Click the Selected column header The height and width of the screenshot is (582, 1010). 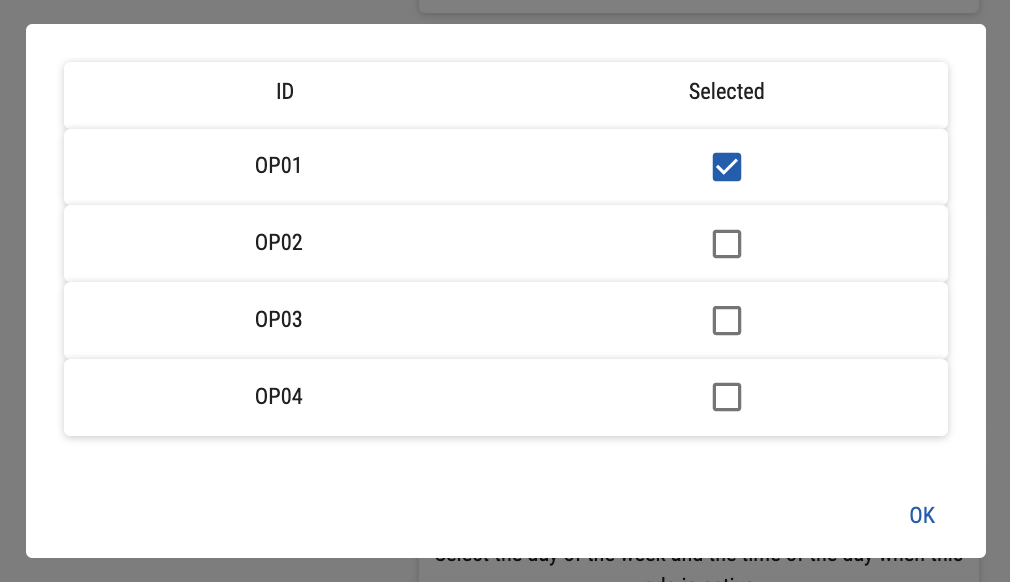[x=727, y=92]
